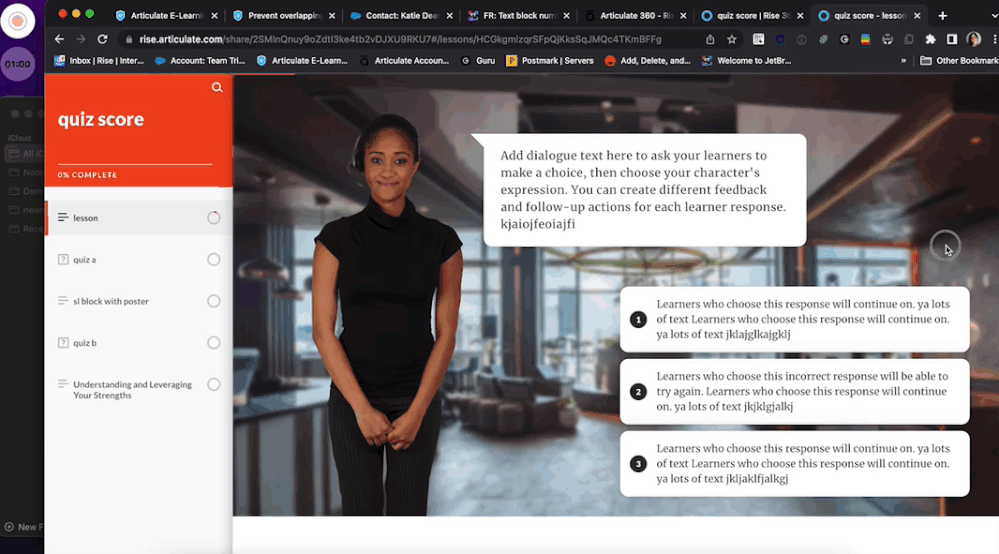Open the robot-face extension icon

click(887, 39)
